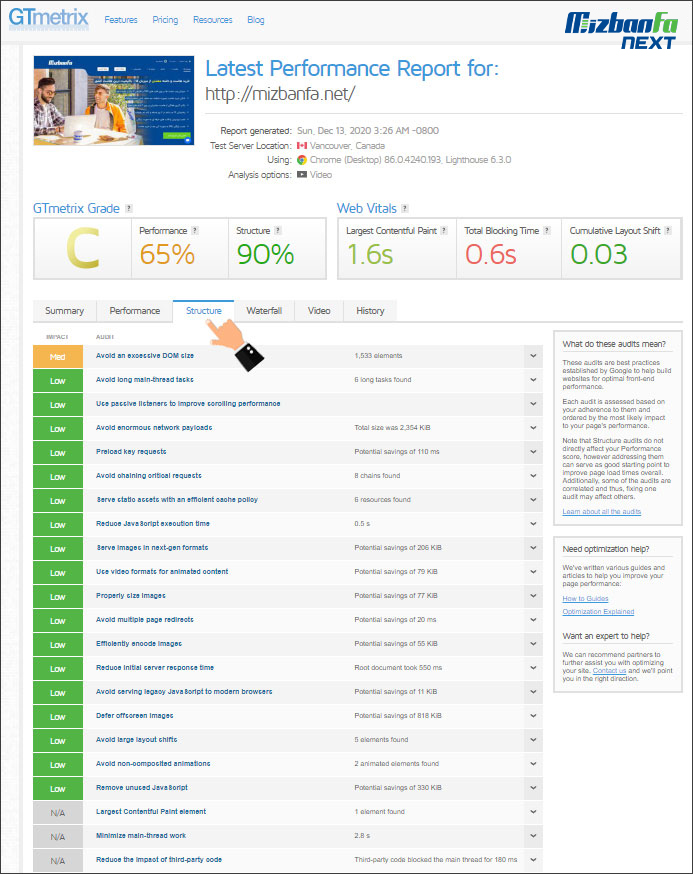Open the Resources menu
The width and height of the screenshot is (693, 874).
(212, 20)
